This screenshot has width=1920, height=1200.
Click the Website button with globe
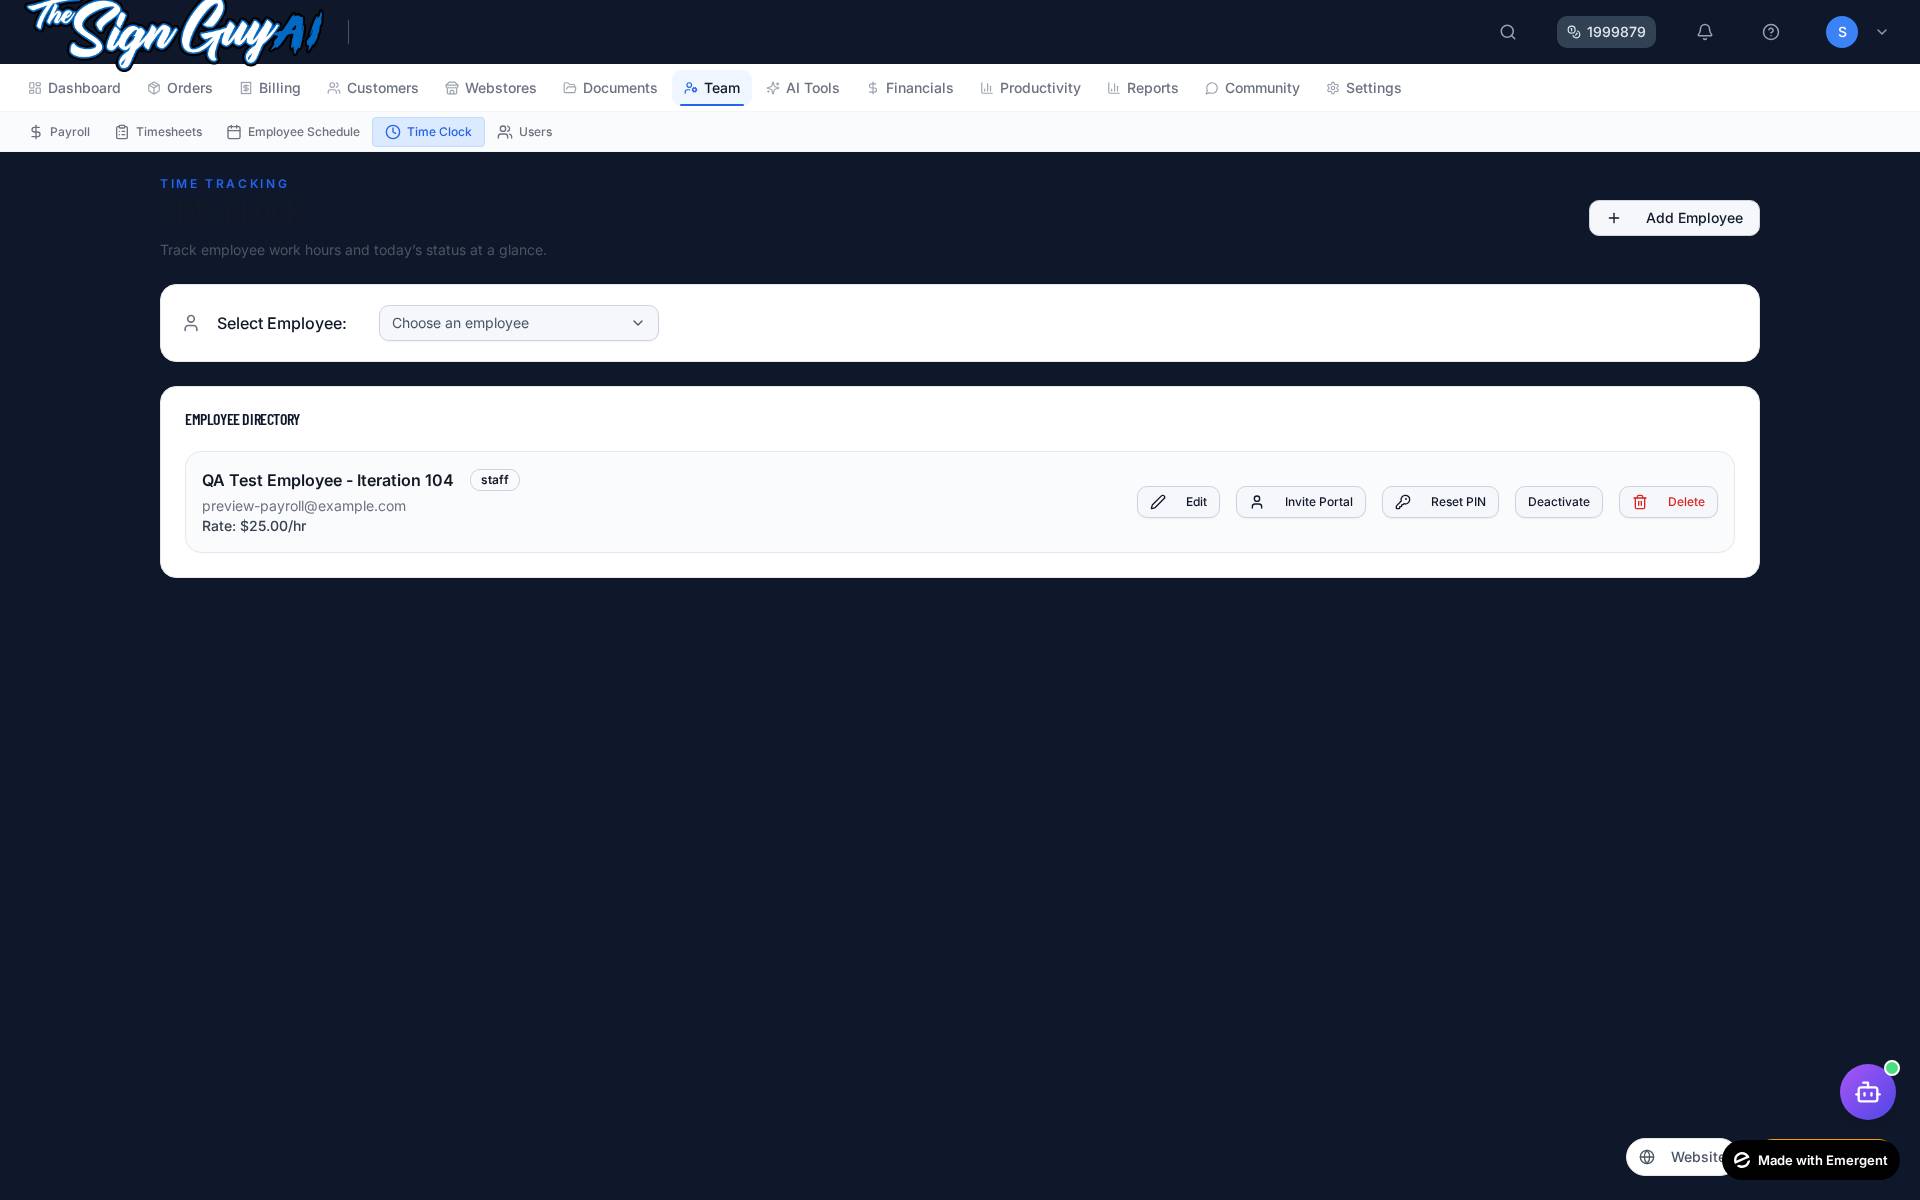[1680, 1157]
